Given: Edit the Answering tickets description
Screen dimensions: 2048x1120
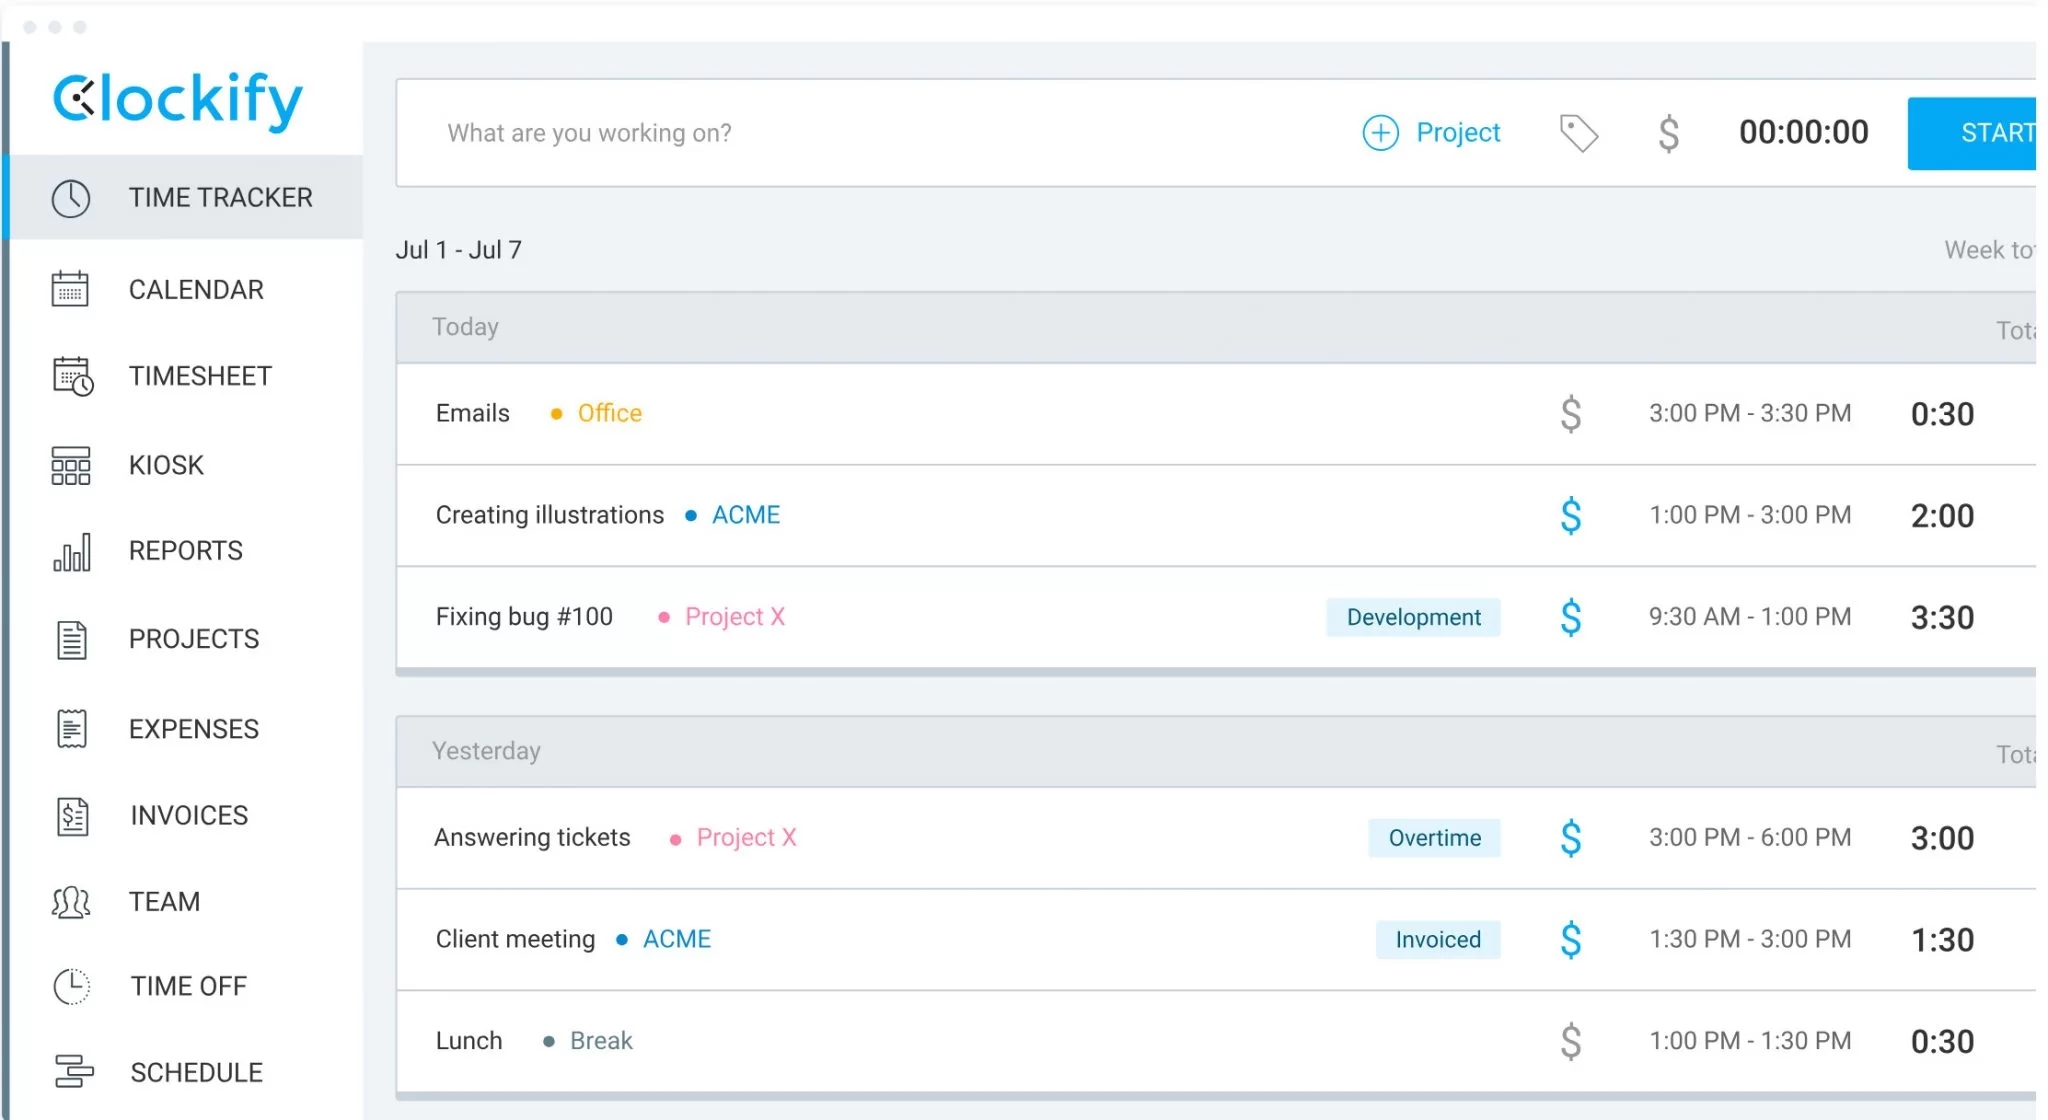Looking at the screenshot, I should point(532,837).
